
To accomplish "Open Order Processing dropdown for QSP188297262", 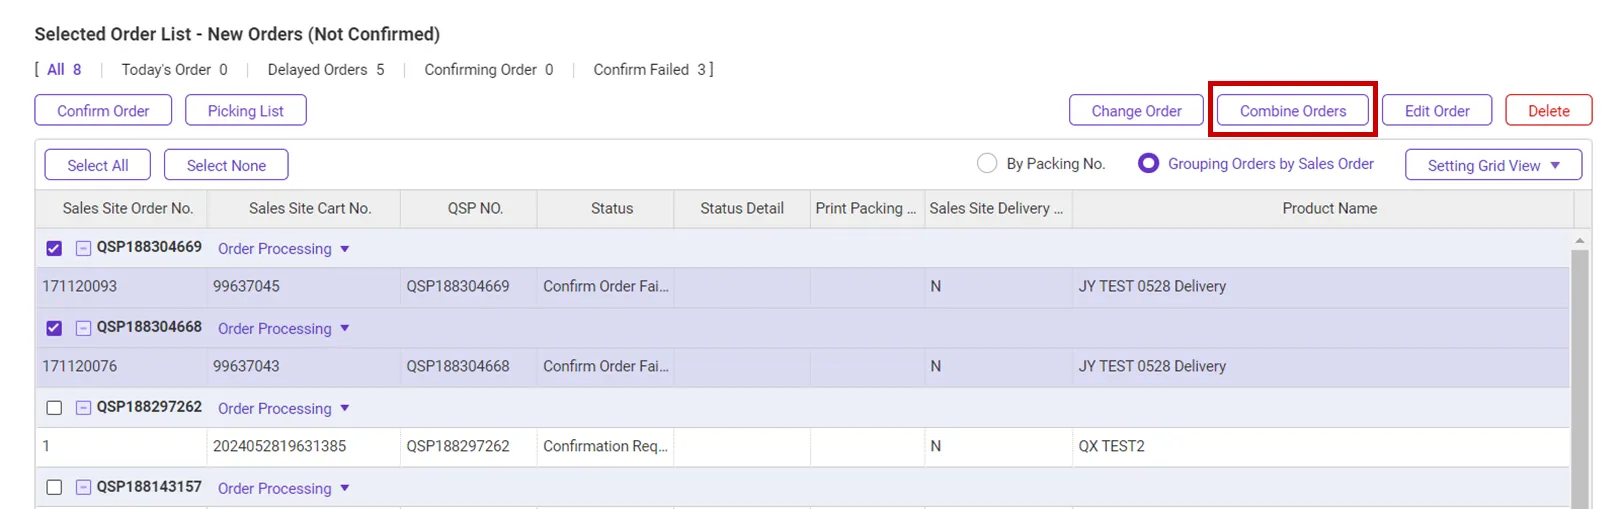I will click(284, 409).
